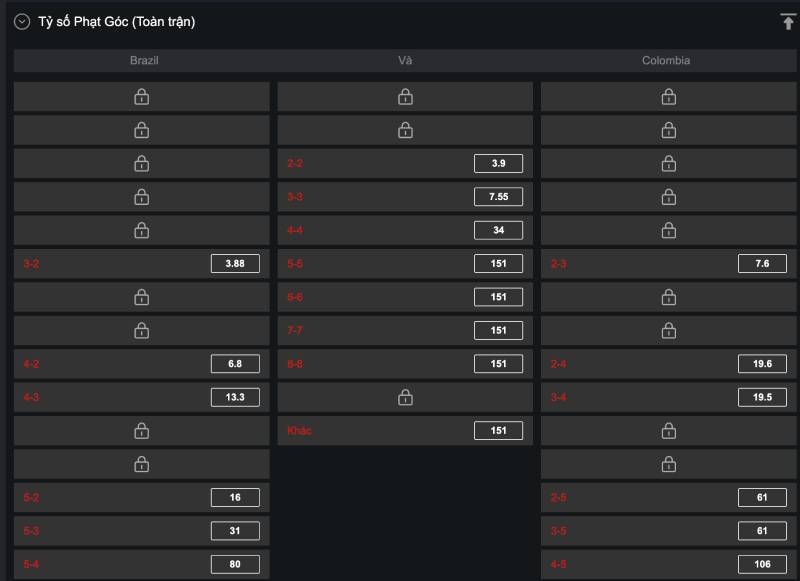This screenshot has height=581, width=800.
Task: Click the move-to-top arrow icon
Action: coord(788,22)
